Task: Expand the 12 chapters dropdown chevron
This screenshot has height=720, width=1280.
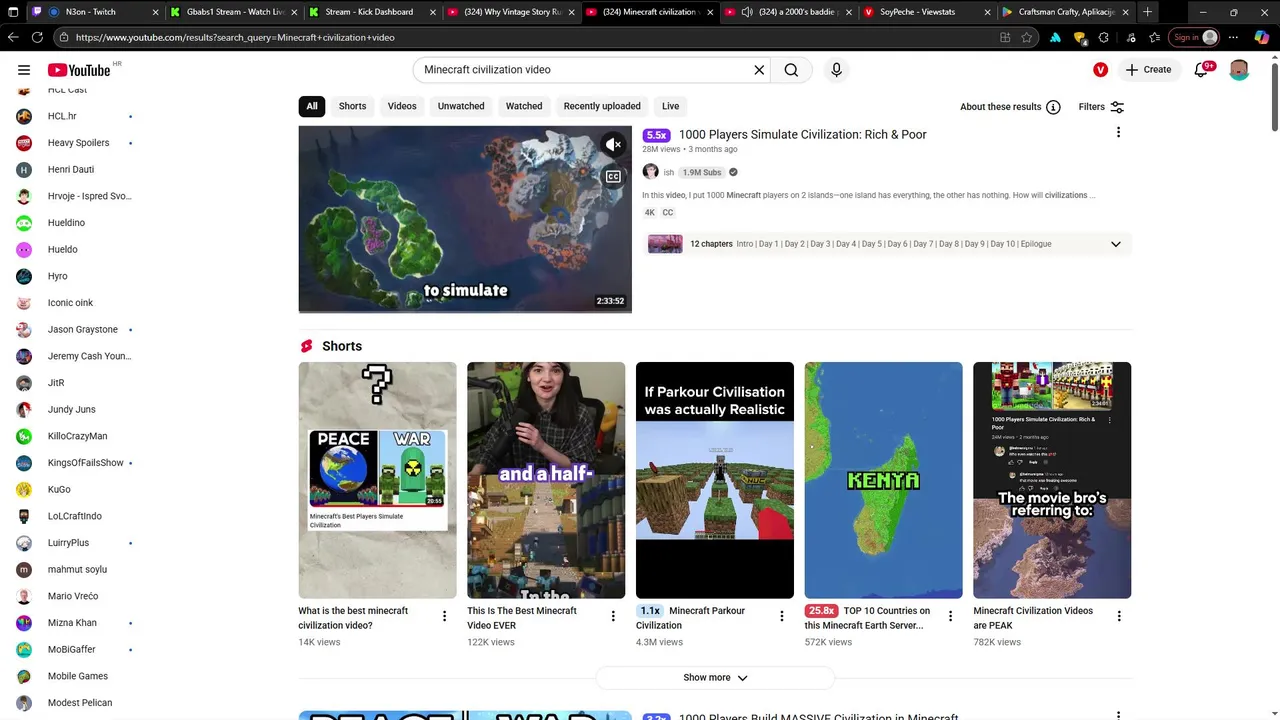Action: [1116, 244]
